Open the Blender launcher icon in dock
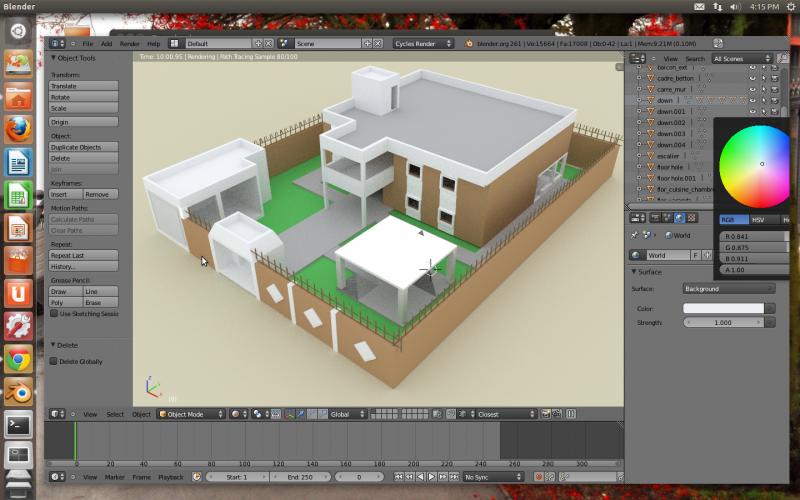800x500 pixels. [18, 391]
